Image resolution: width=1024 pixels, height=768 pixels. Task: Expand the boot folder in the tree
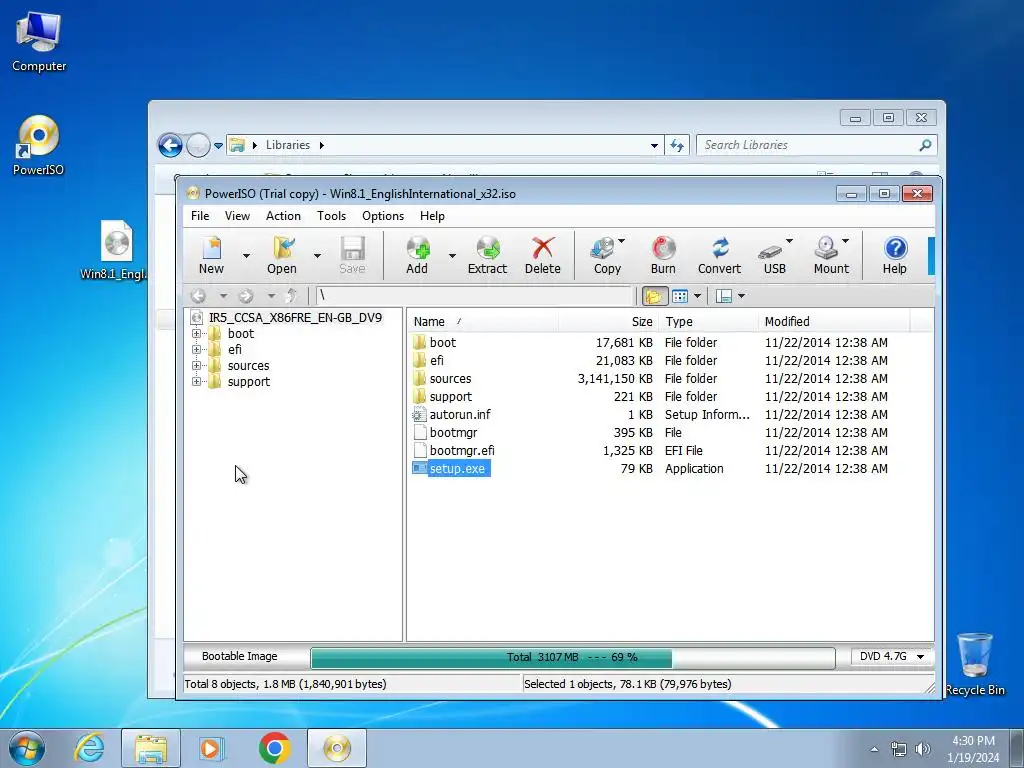click(196, 334)
